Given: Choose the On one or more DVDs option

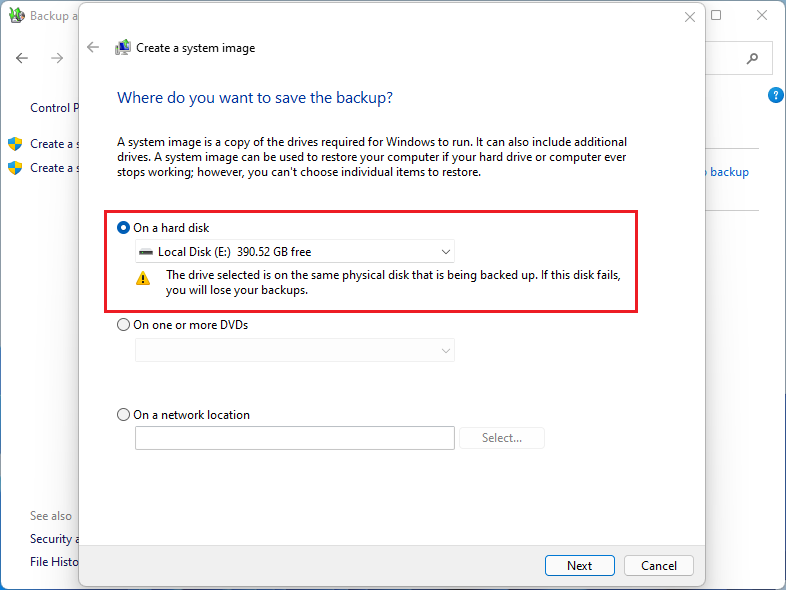Looking at the screenshot, I should point(124,325).
